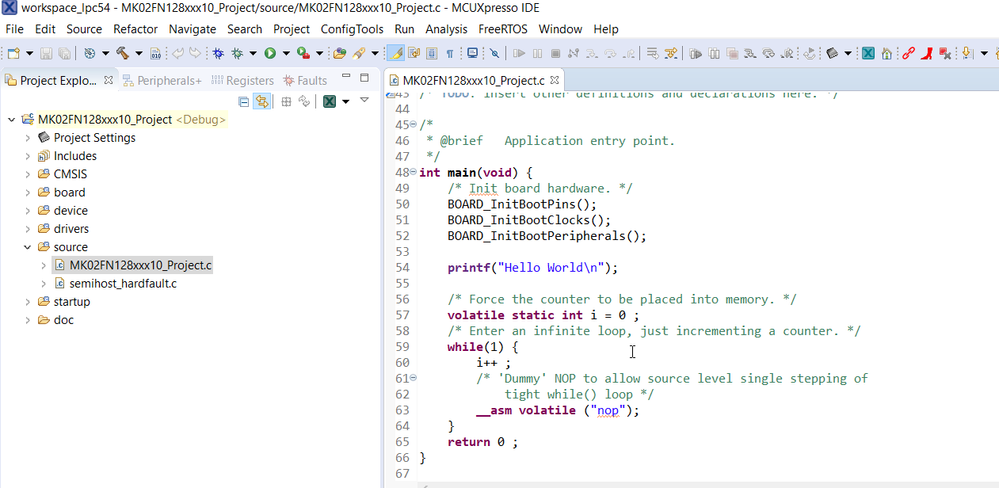Select the doc folder in tree
The width and height of the screenshot is (999, 488).
[55, 320]
